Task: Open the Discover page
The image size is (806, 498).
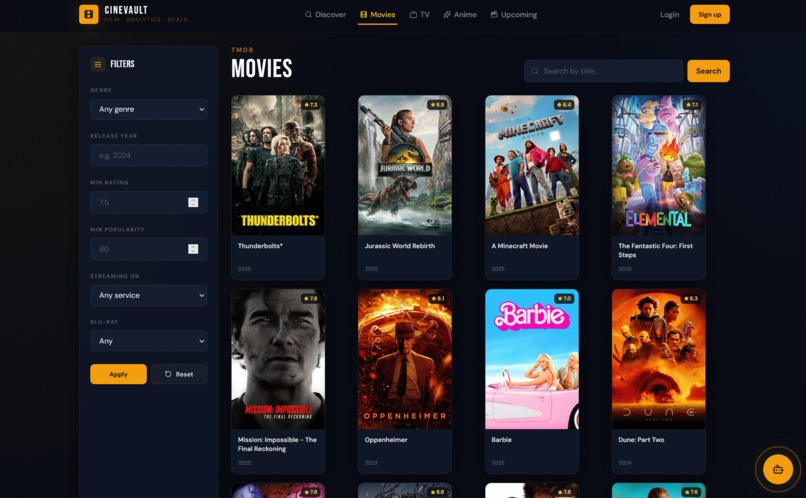Action: click(325, 14)
